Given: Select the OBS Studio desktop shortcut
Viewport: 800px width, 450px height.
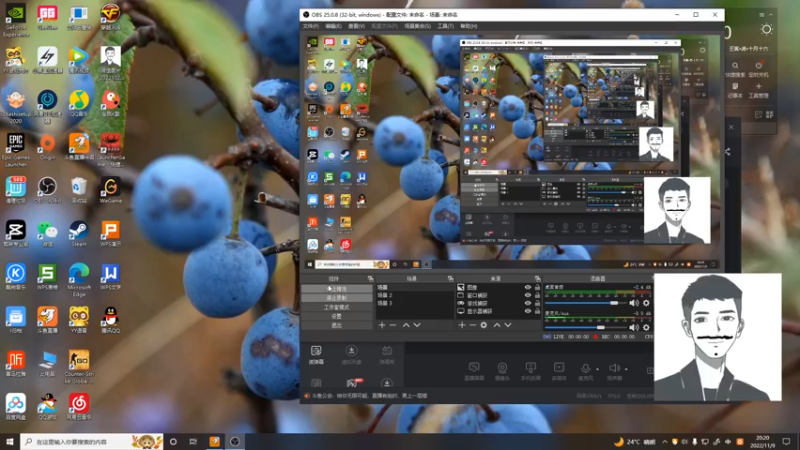Looking at the screenshot, I should click(x=47, y=190).
